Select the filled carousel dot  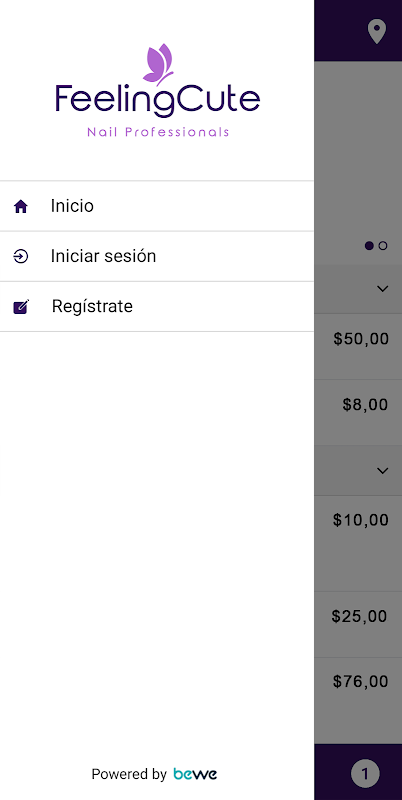(x=369, y=246)
